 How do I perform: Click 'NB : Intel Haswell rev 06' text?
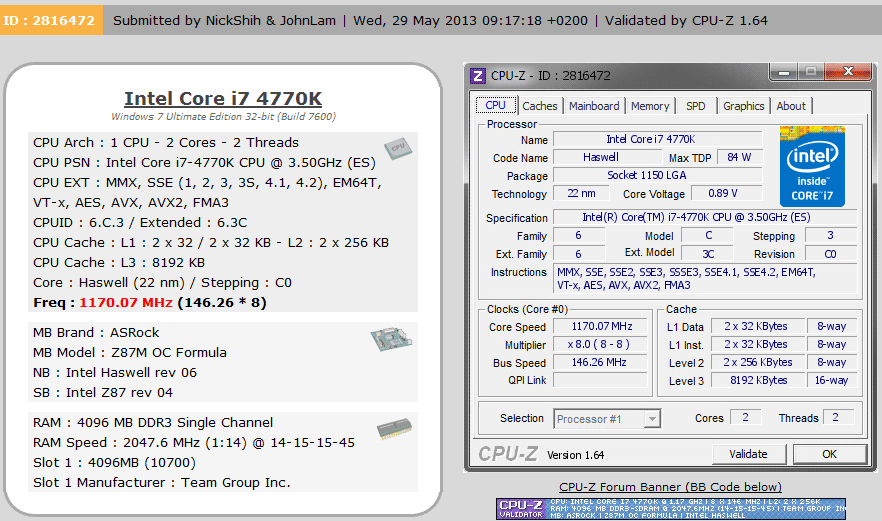tap(115, 372)
